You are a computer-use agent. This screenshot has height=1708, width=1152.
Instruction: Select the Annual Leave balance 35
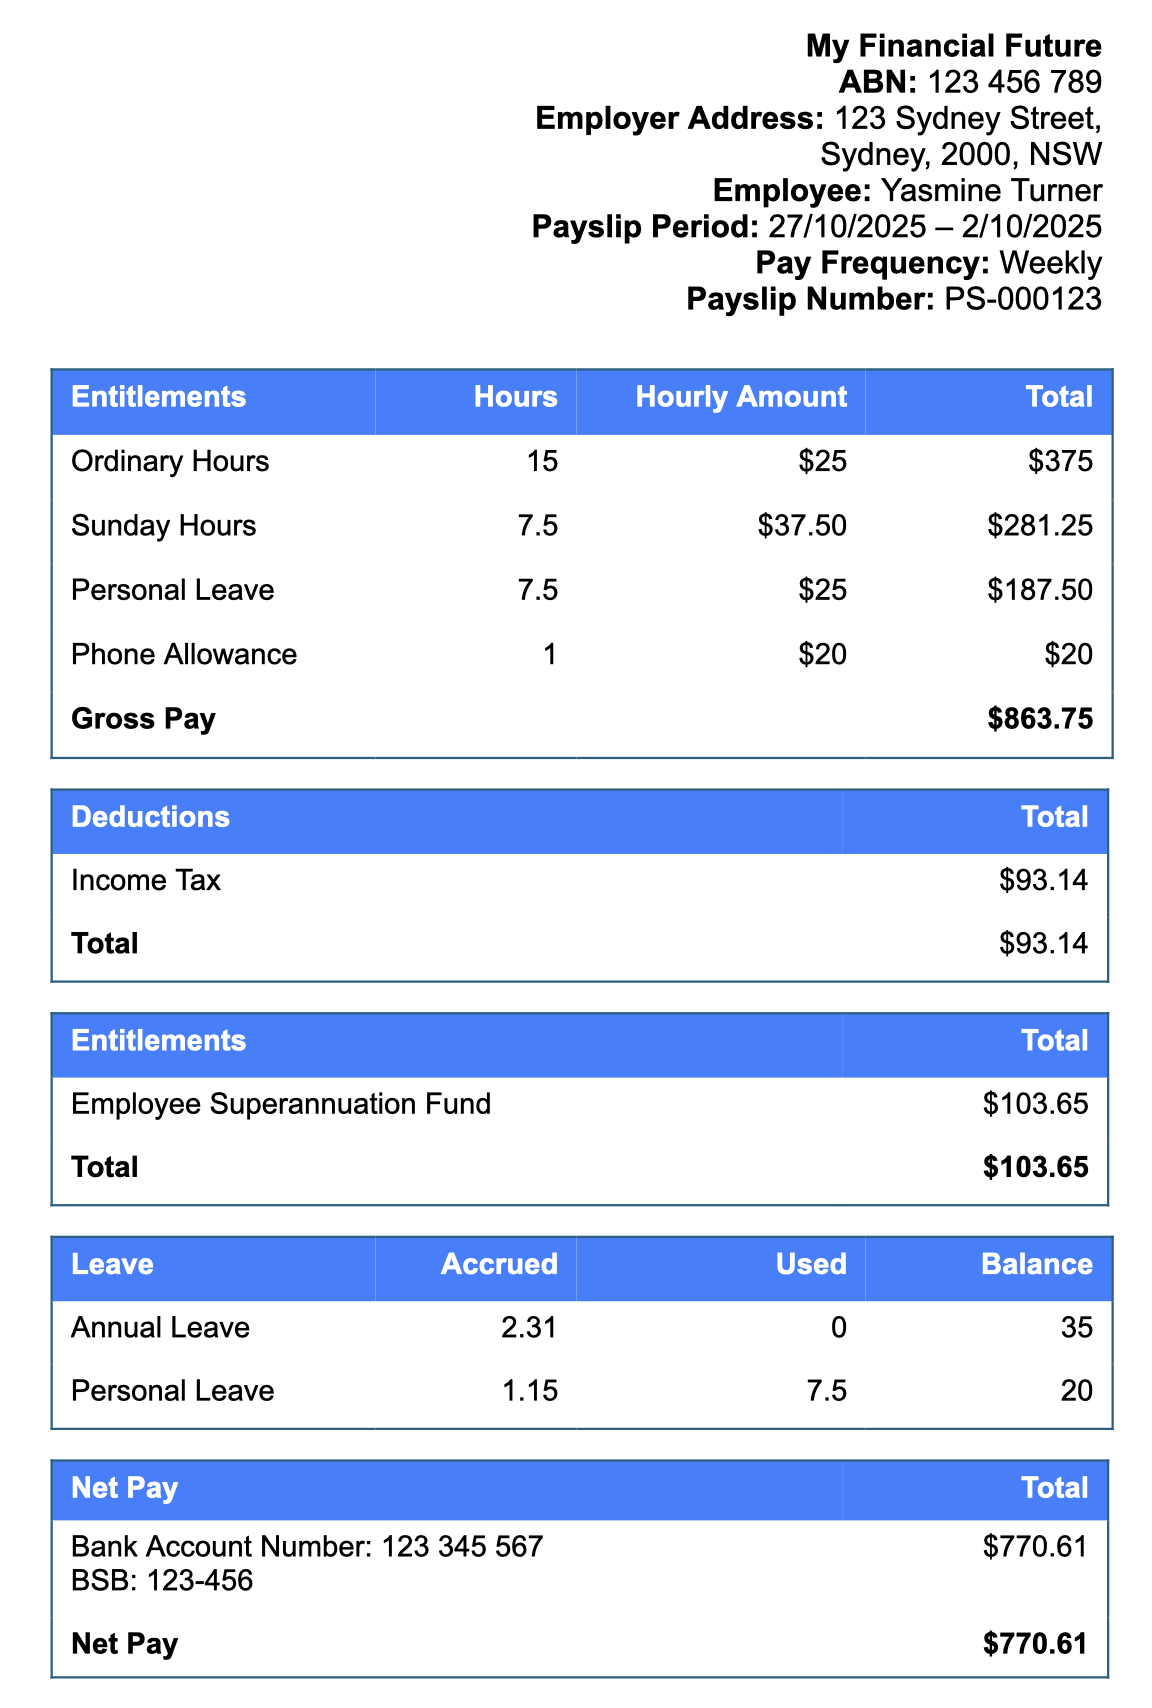pos(1076,1328)
